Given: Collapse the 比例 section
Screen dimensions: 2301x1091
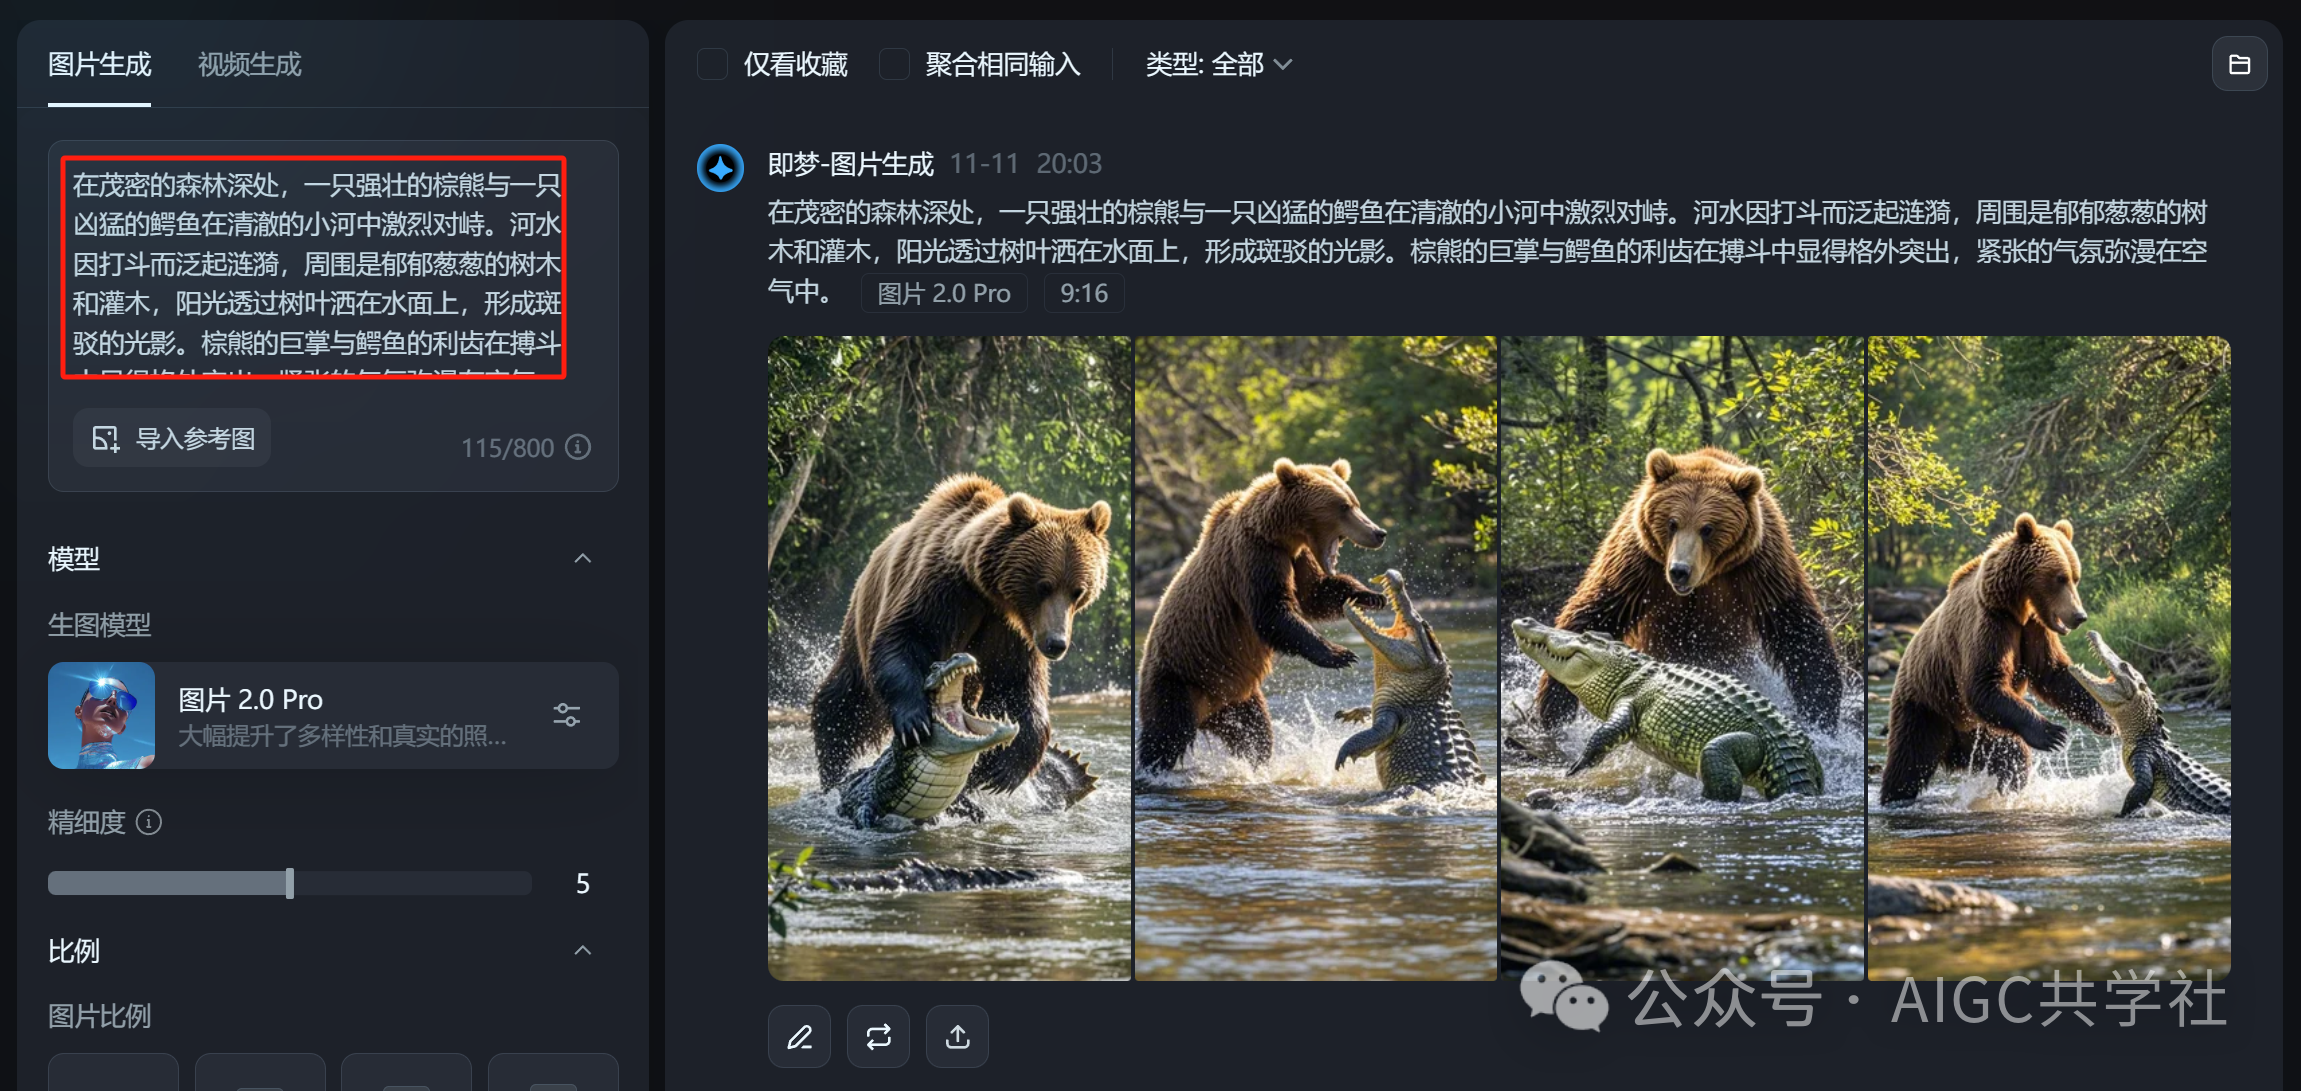Looking at the screenshot, I should coord(583,950).
